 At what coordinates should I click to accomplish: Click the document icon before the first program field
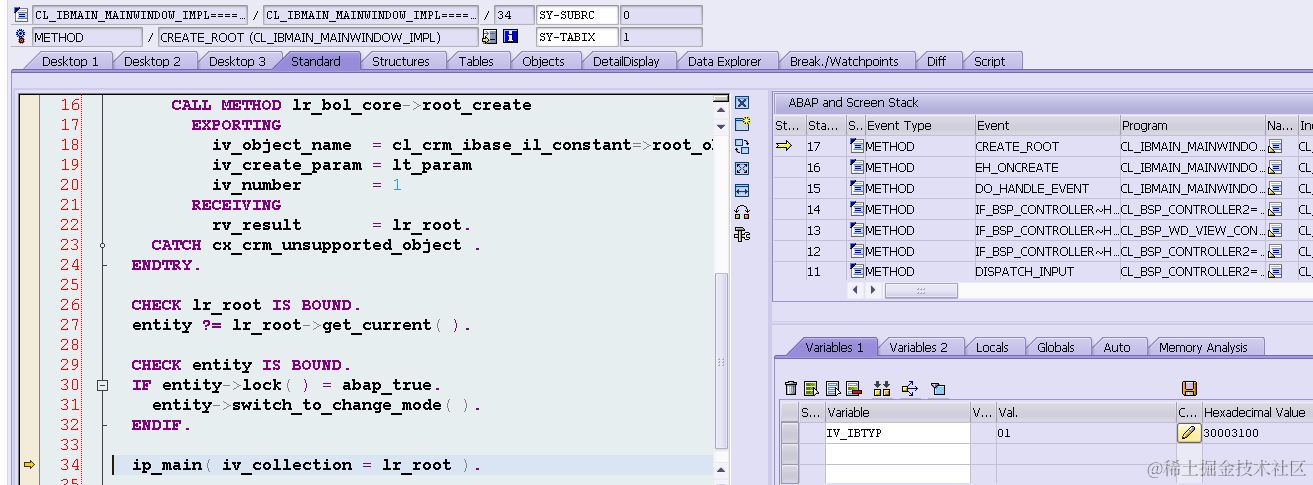pyautogui.click(x=22, y=15)
